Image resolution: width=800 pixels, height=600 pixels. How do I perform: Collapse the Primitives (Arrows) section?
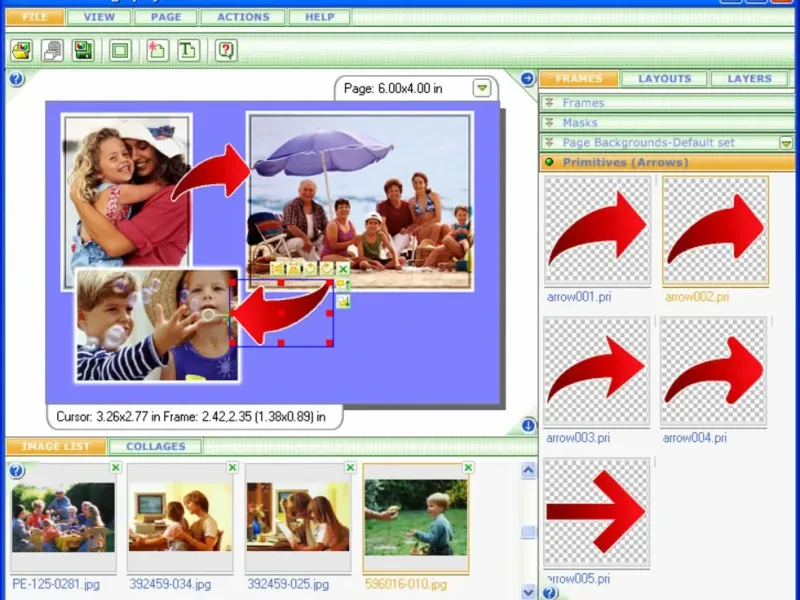pos(666,162)
